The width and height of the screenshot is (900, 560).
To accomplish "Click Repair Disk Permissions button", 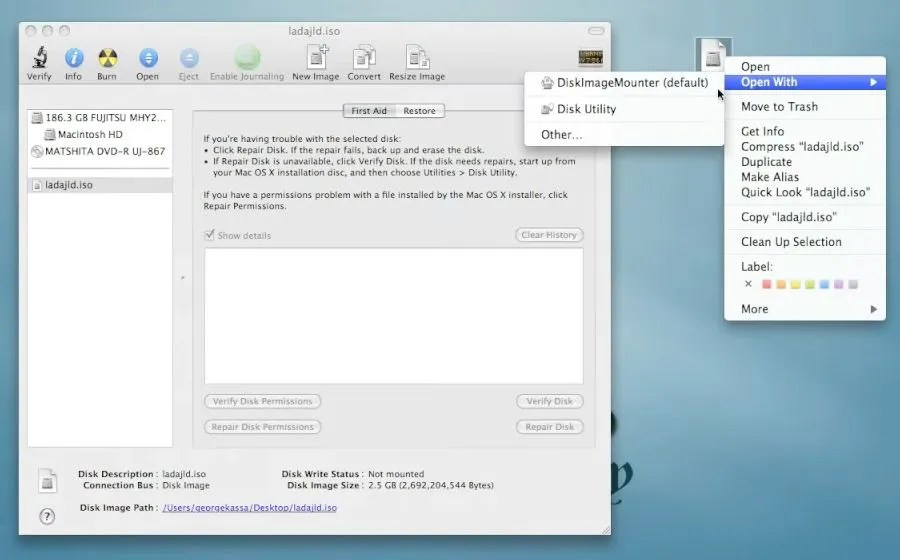I will (x=262, y=427).
